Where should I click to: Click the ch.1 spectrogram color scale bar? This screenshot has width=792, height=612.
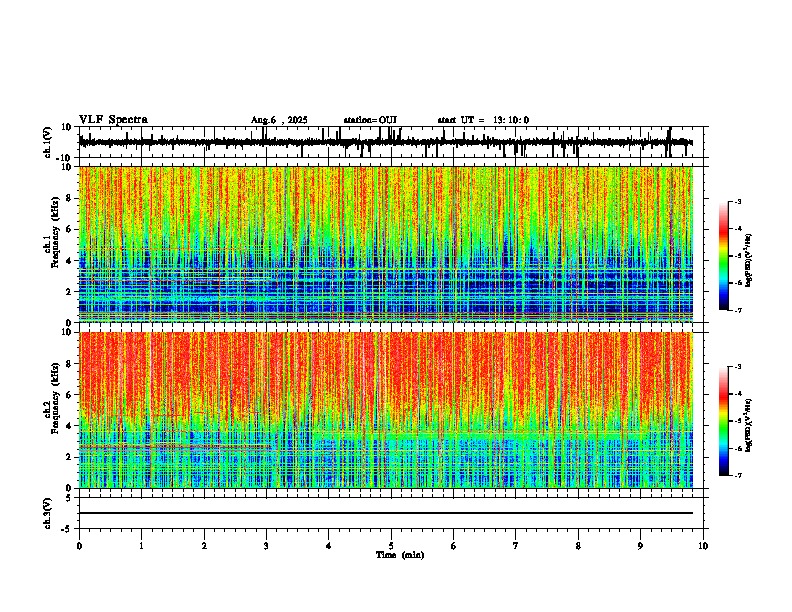(724, 256)
